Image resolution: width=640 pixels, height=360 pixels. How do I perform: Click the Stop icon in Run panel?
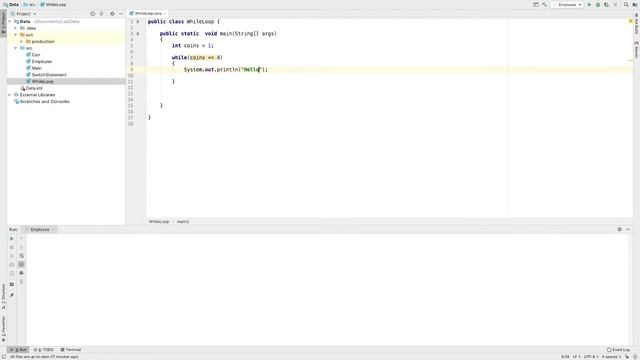tap(11, 247)
